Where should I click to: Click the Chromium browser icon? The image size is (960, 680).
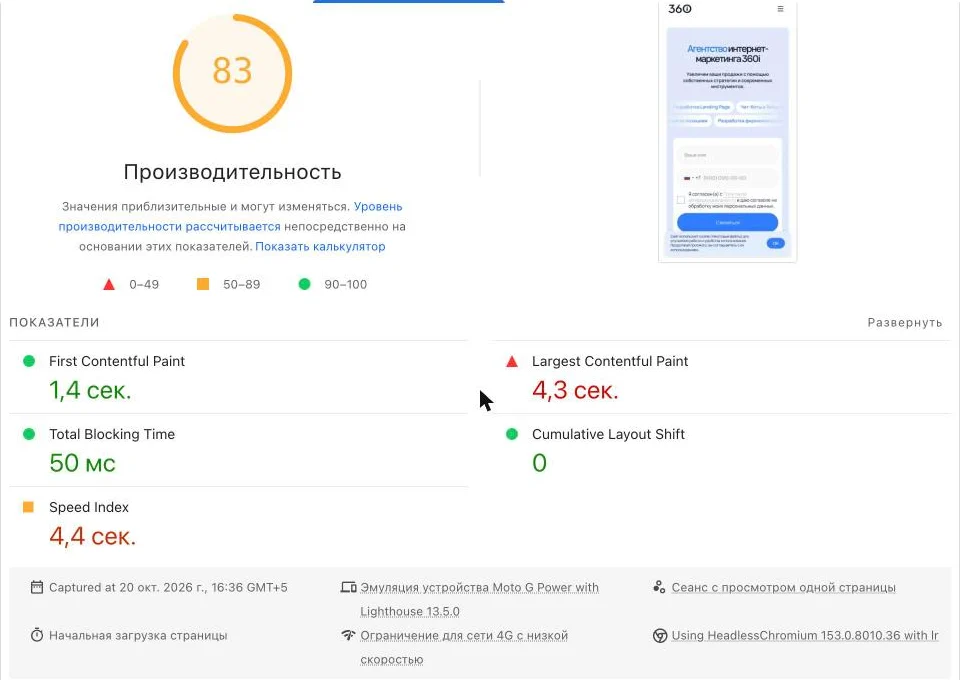pos(659,635)
